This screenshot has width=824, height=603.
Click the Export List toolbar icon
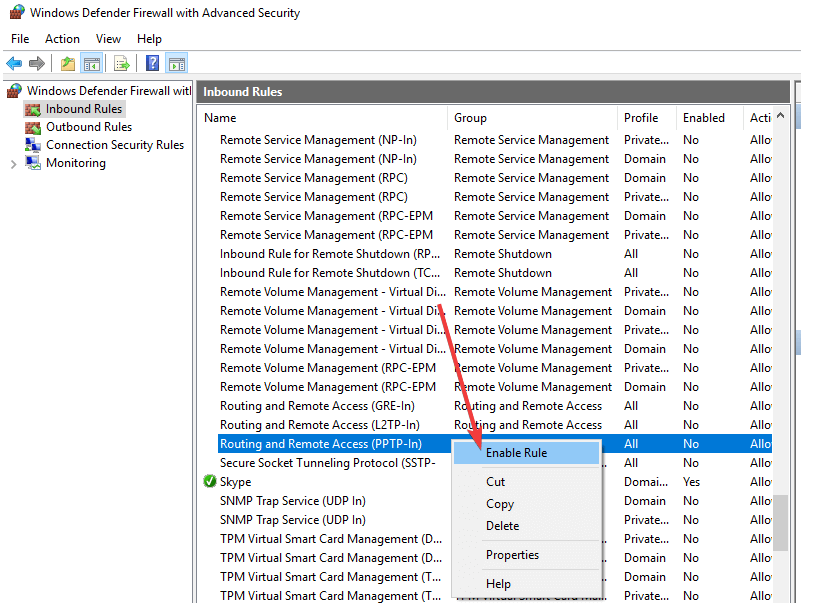(121, 64)
